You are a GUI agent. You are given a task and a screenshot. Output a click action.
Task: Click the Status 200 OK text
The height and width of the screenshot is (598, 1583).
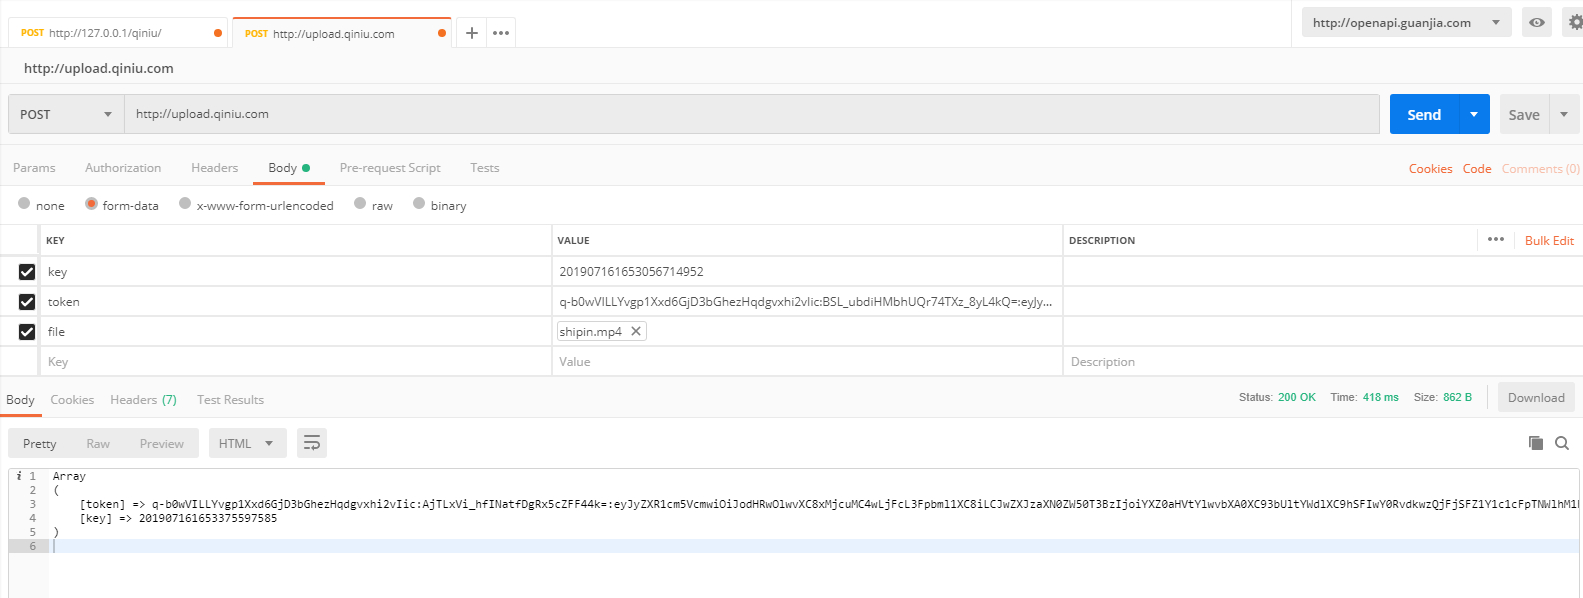pyautogui.click(x=1277, y=397)
